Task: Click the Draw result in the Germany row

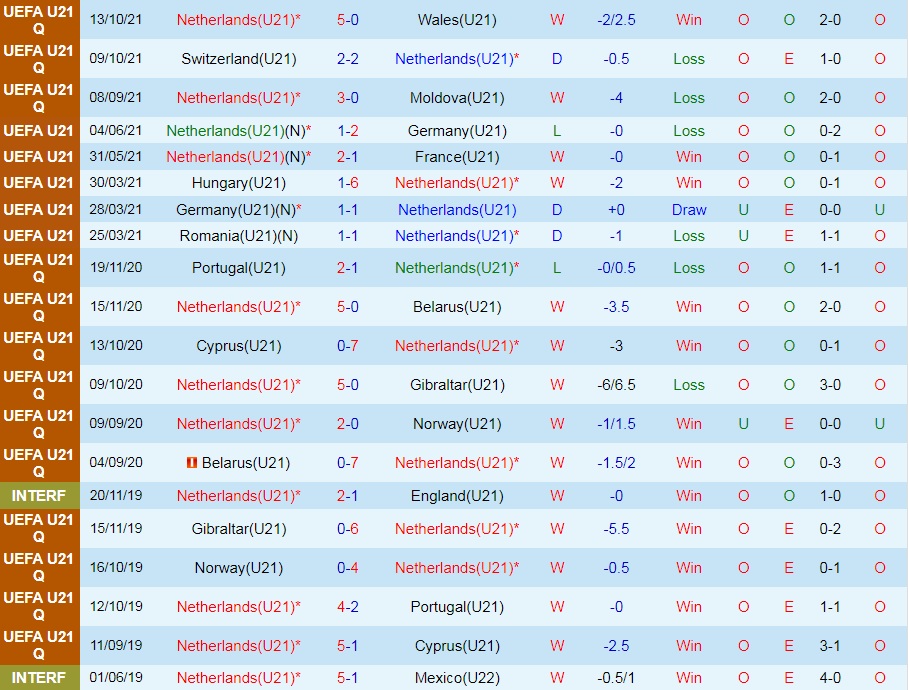Action: pos(689,210)
